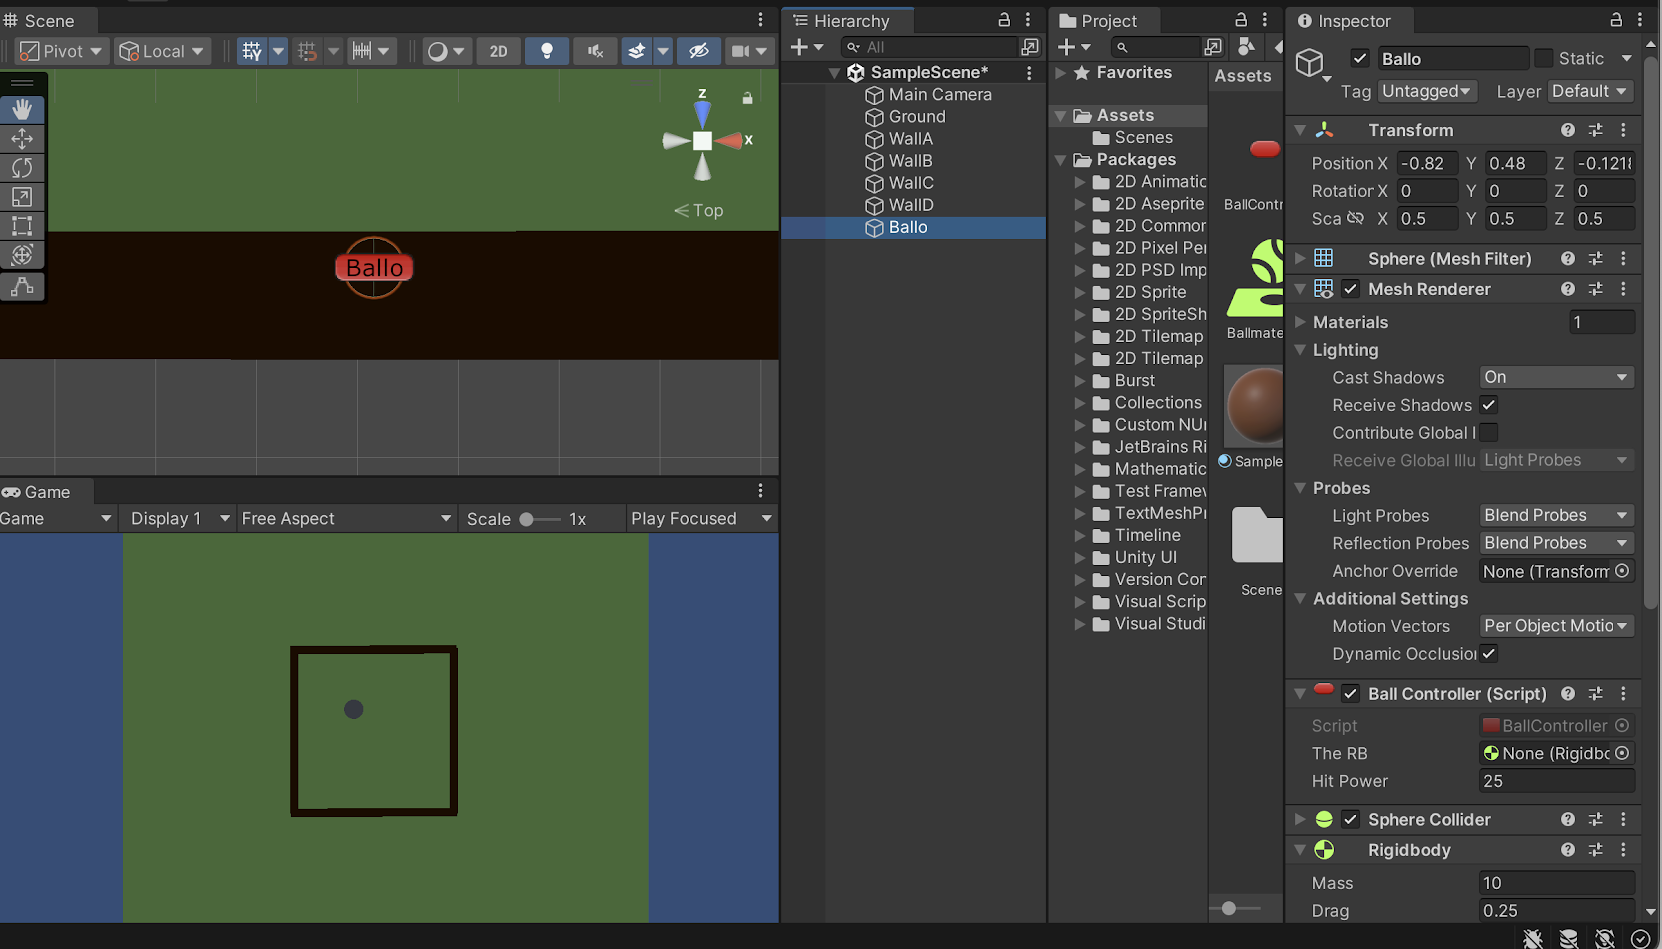This screenshot has width=1662, height=949.
Task: Select the custom editor tools icon
Action: [22, 287]
